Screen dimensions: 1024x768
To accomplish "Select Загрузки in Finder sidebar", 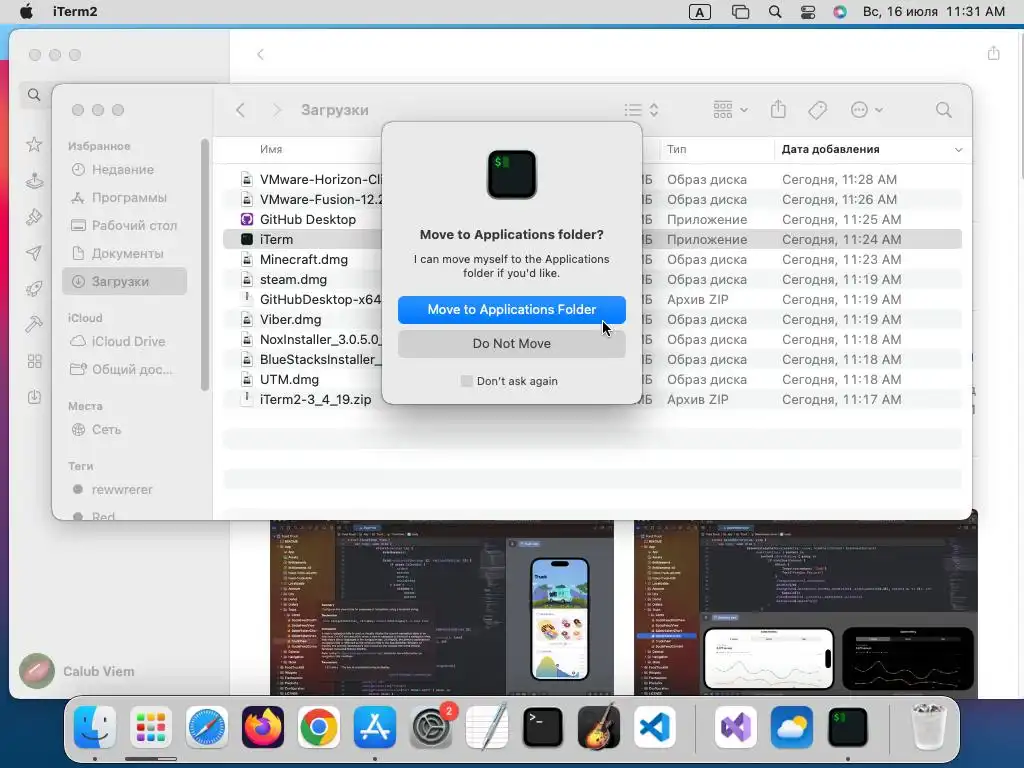I will [x=124, y=281].
